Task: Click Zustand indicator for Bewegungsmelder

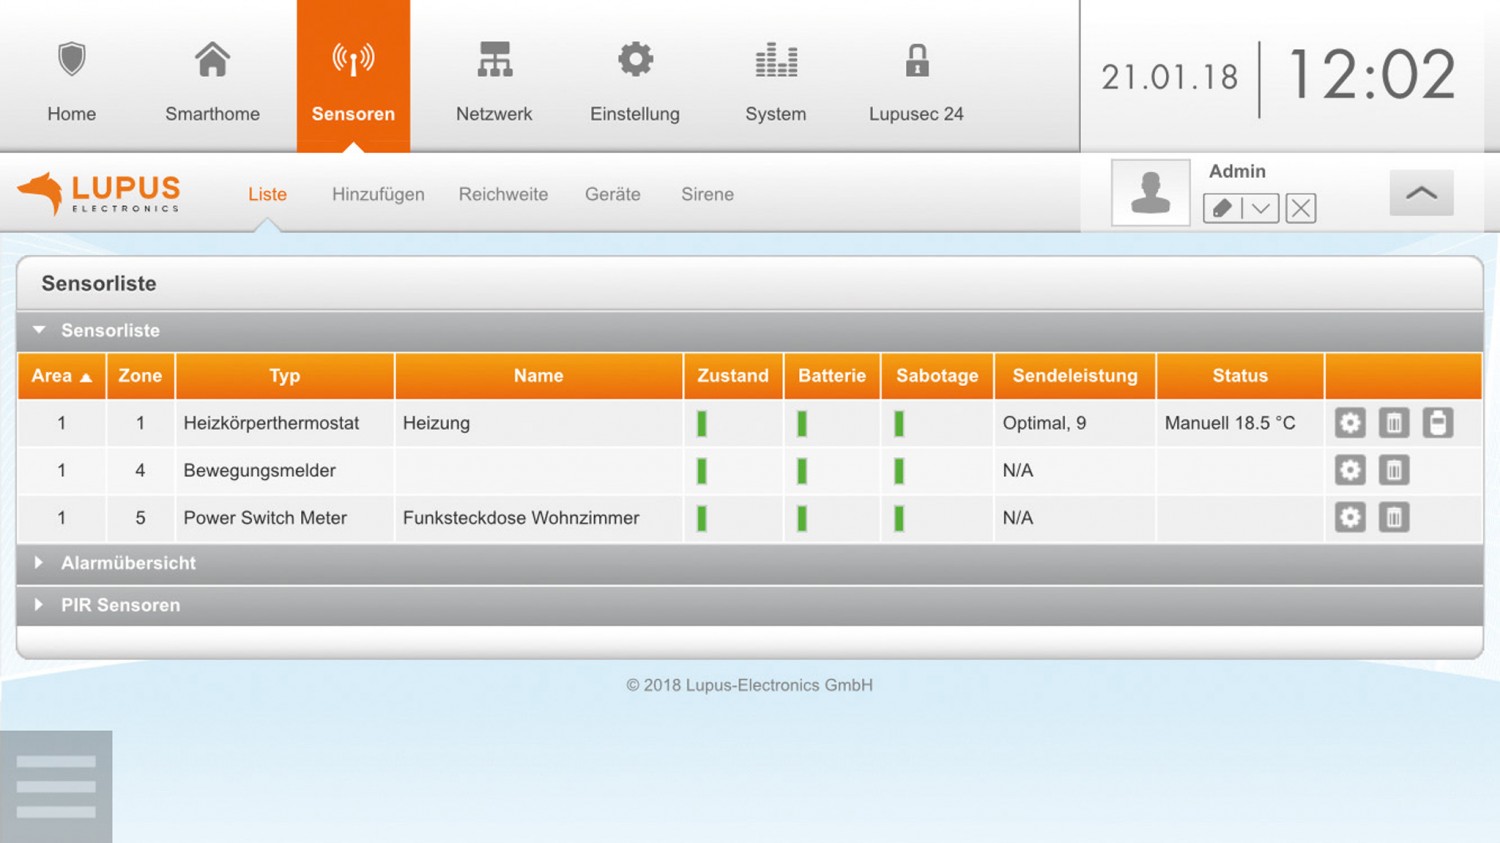Action: pos(702,471)
